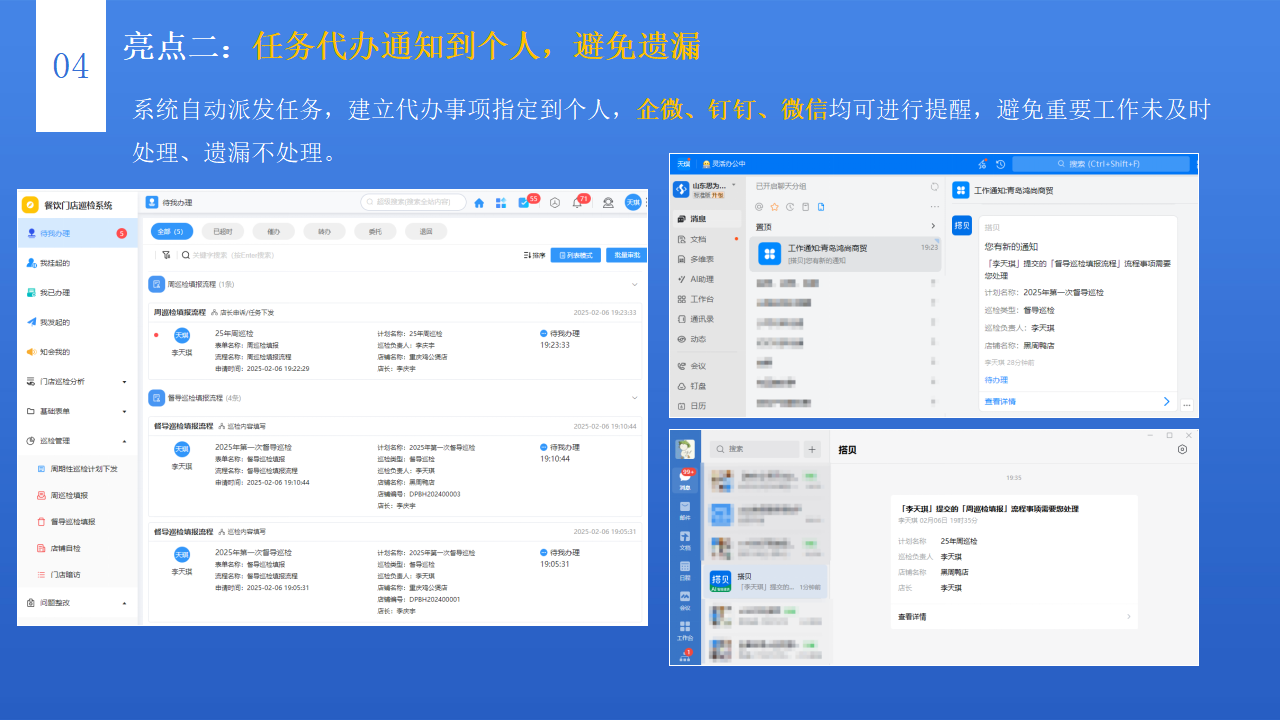1280x720 pixels.
Task: Open the 文档 section
Action: pos(697,239)
